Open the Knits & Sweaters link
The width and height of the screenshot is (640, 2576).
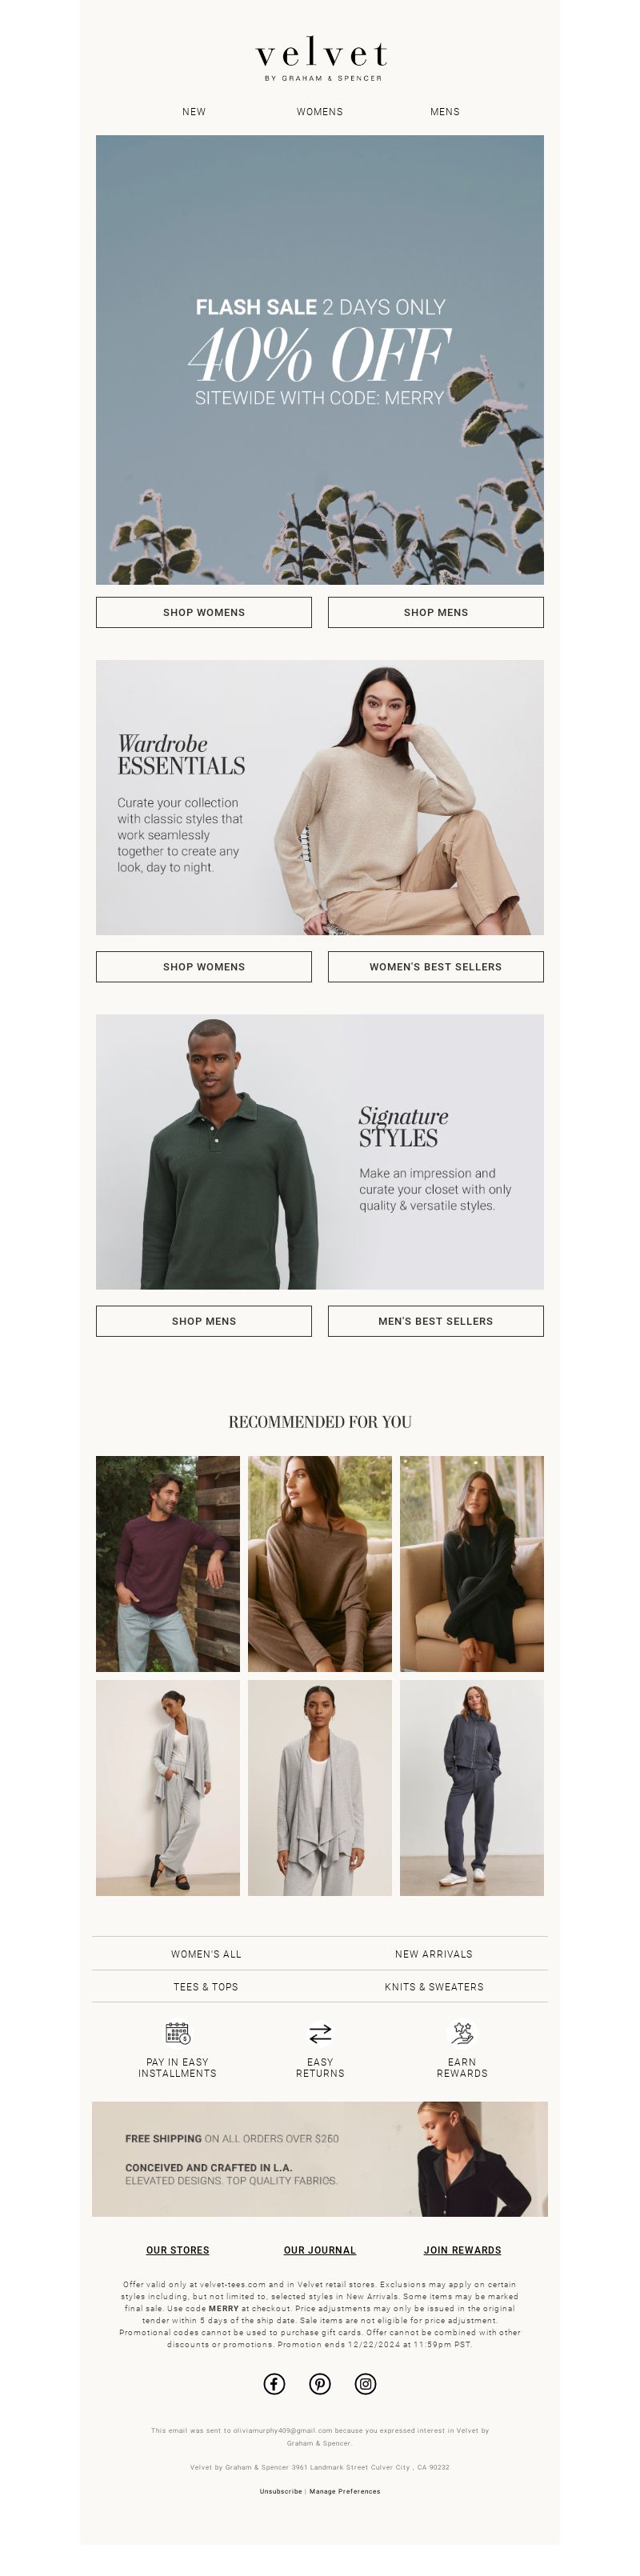pos(434,1987)
